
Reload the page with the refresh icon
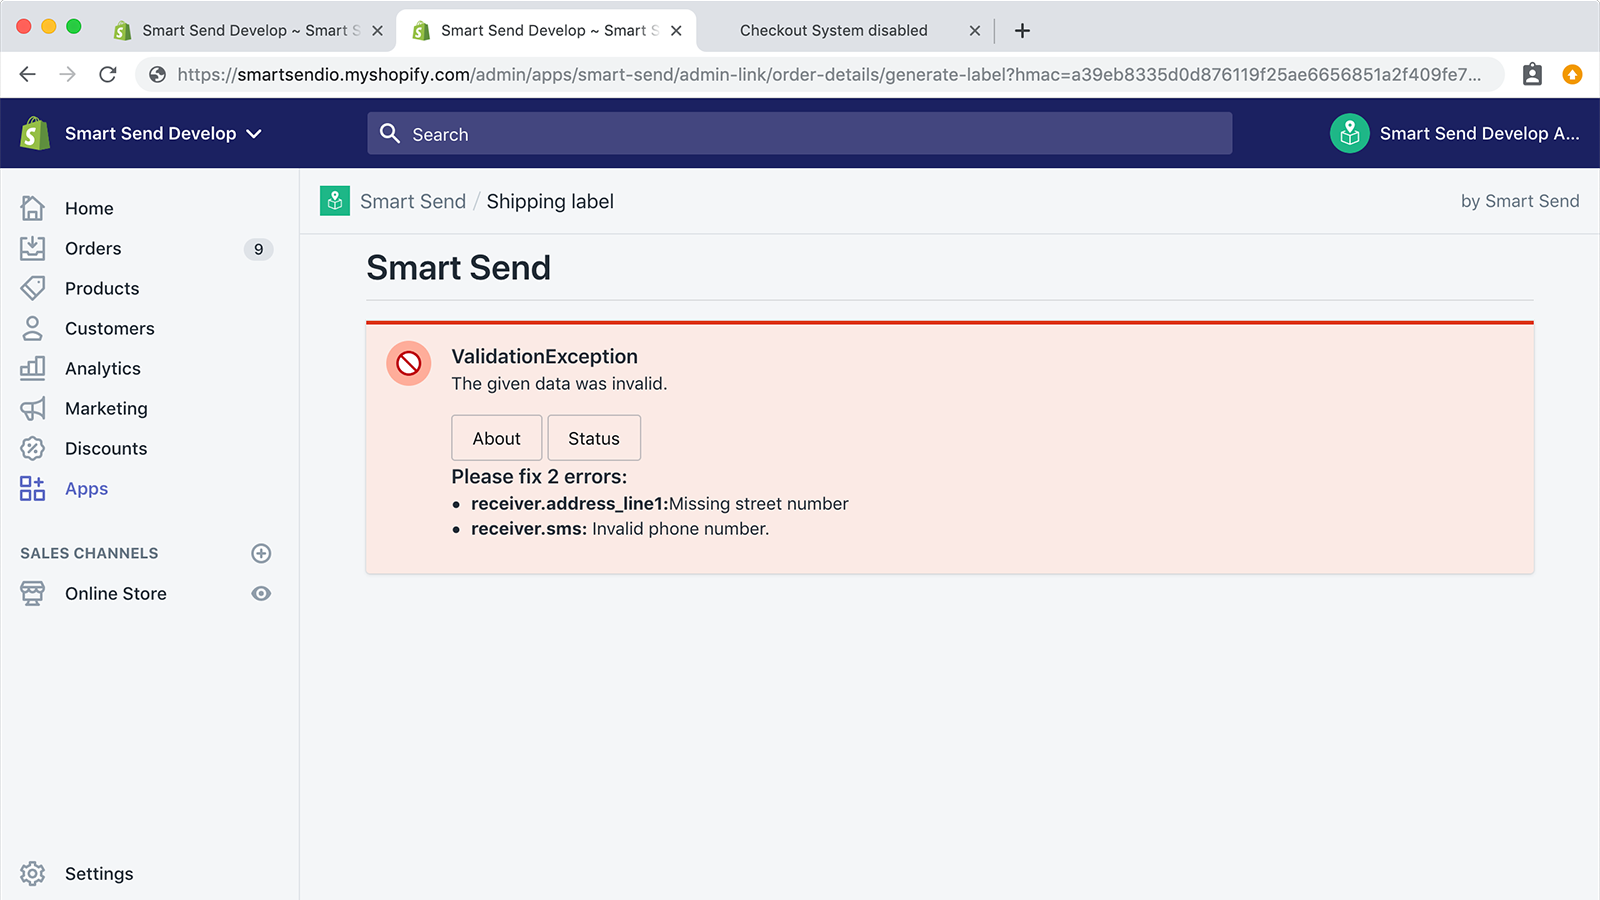click(x=108, y=74)
